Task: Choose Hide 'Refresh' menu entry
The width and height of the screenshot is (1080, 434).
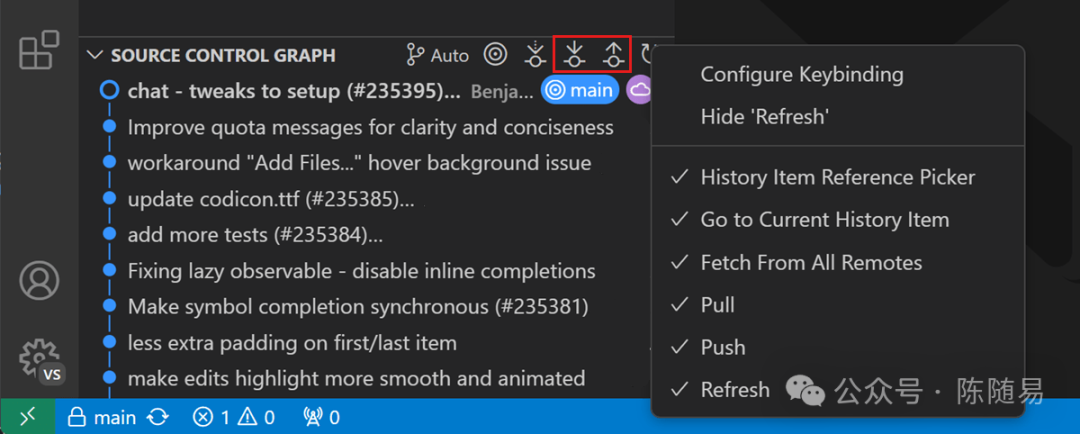Action: pos(764,117)
